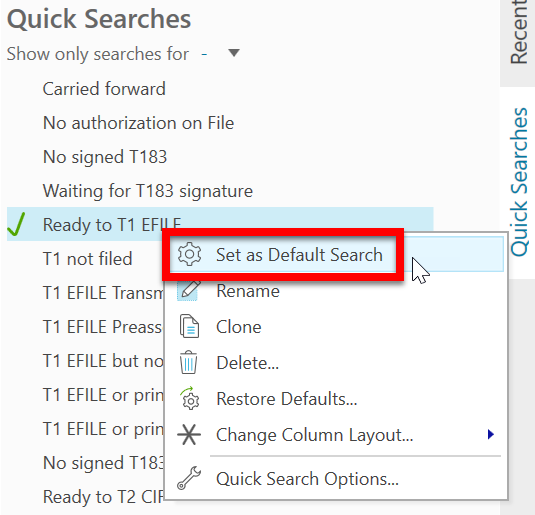This screenshot has width=535, height=515.
Task: Select the T1 EFILE Transm search row
Action: 103,292
